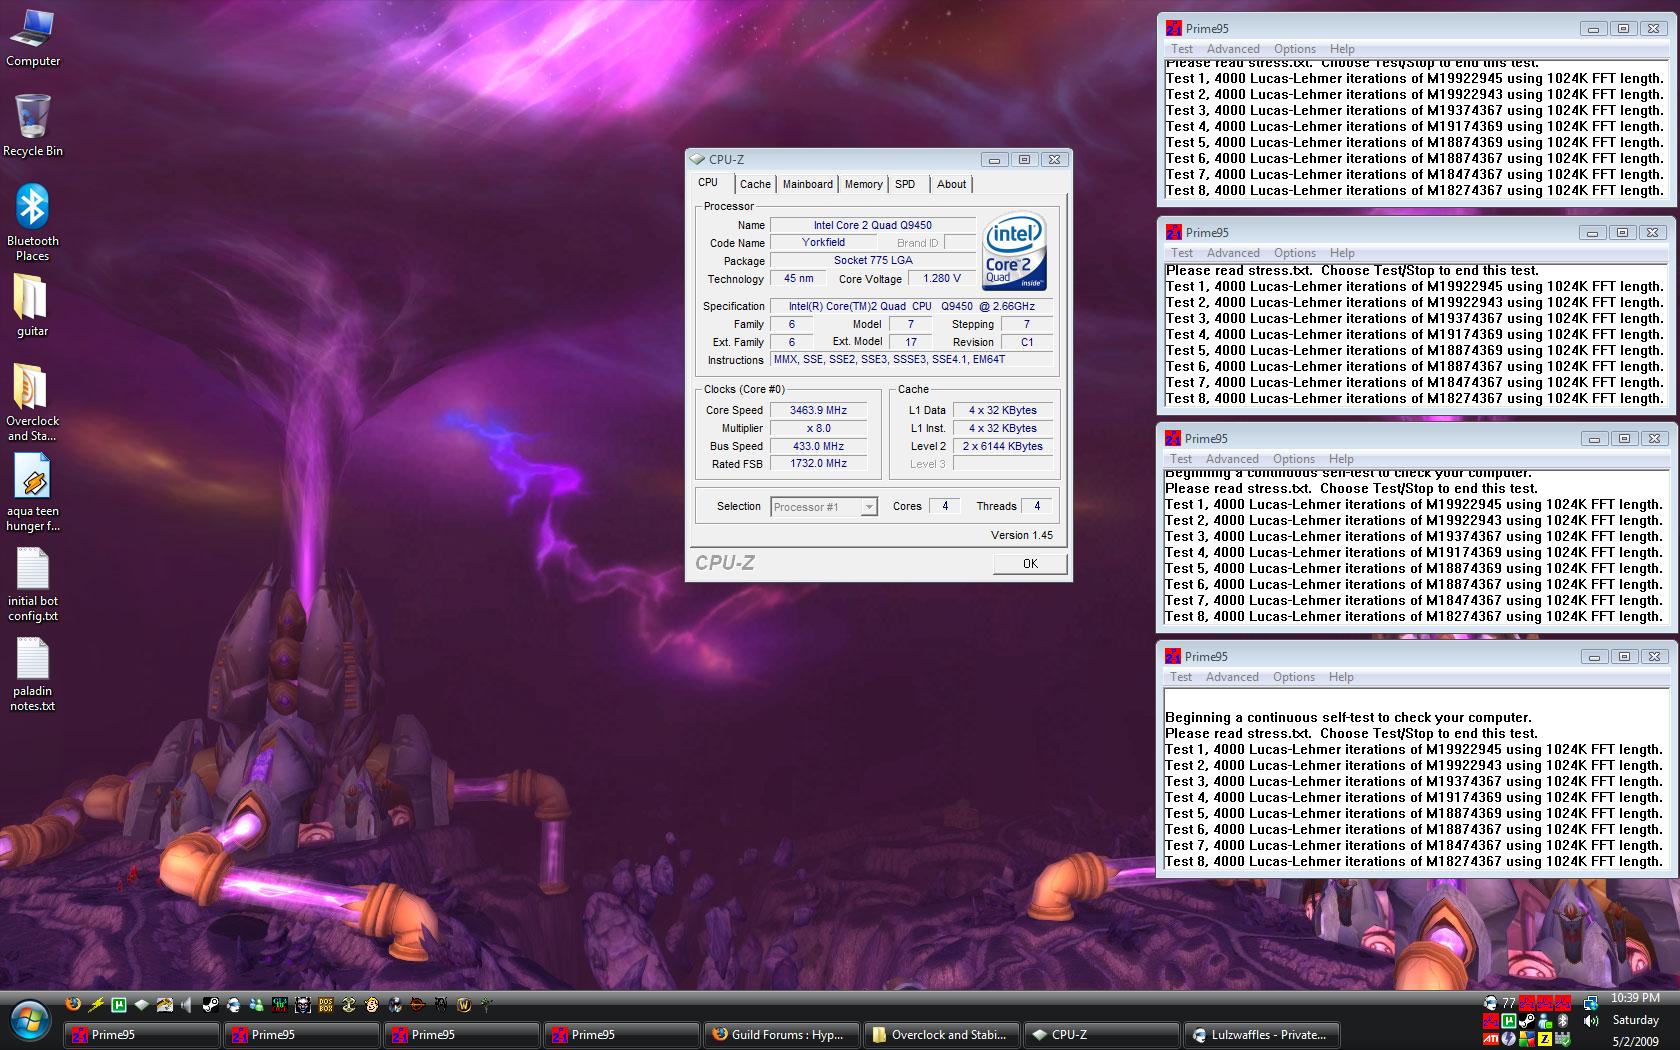Open the Windows Start orb
The width and height of the screenshot is (1680, 1050).
pos(31,1021)
